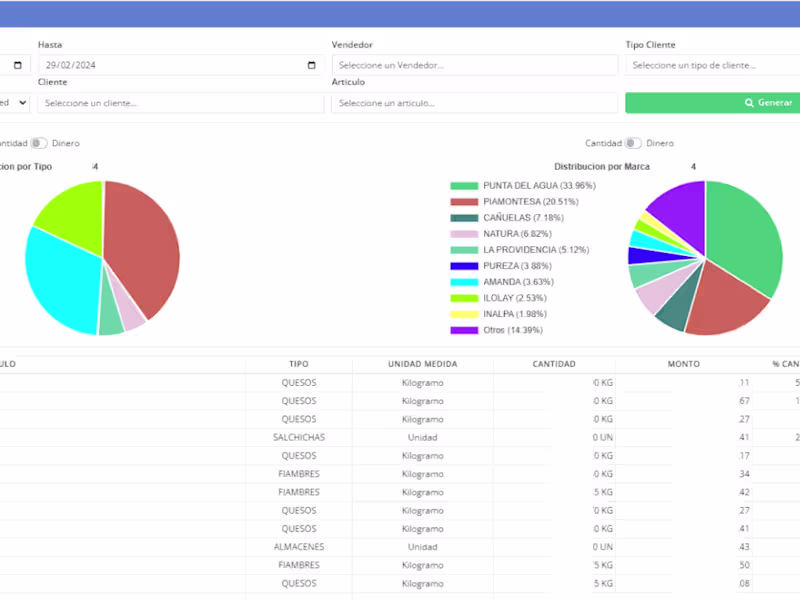Screen dimensions: 800x600
Task: Click the TIPO column header
Action: click(x=298, y=364)
